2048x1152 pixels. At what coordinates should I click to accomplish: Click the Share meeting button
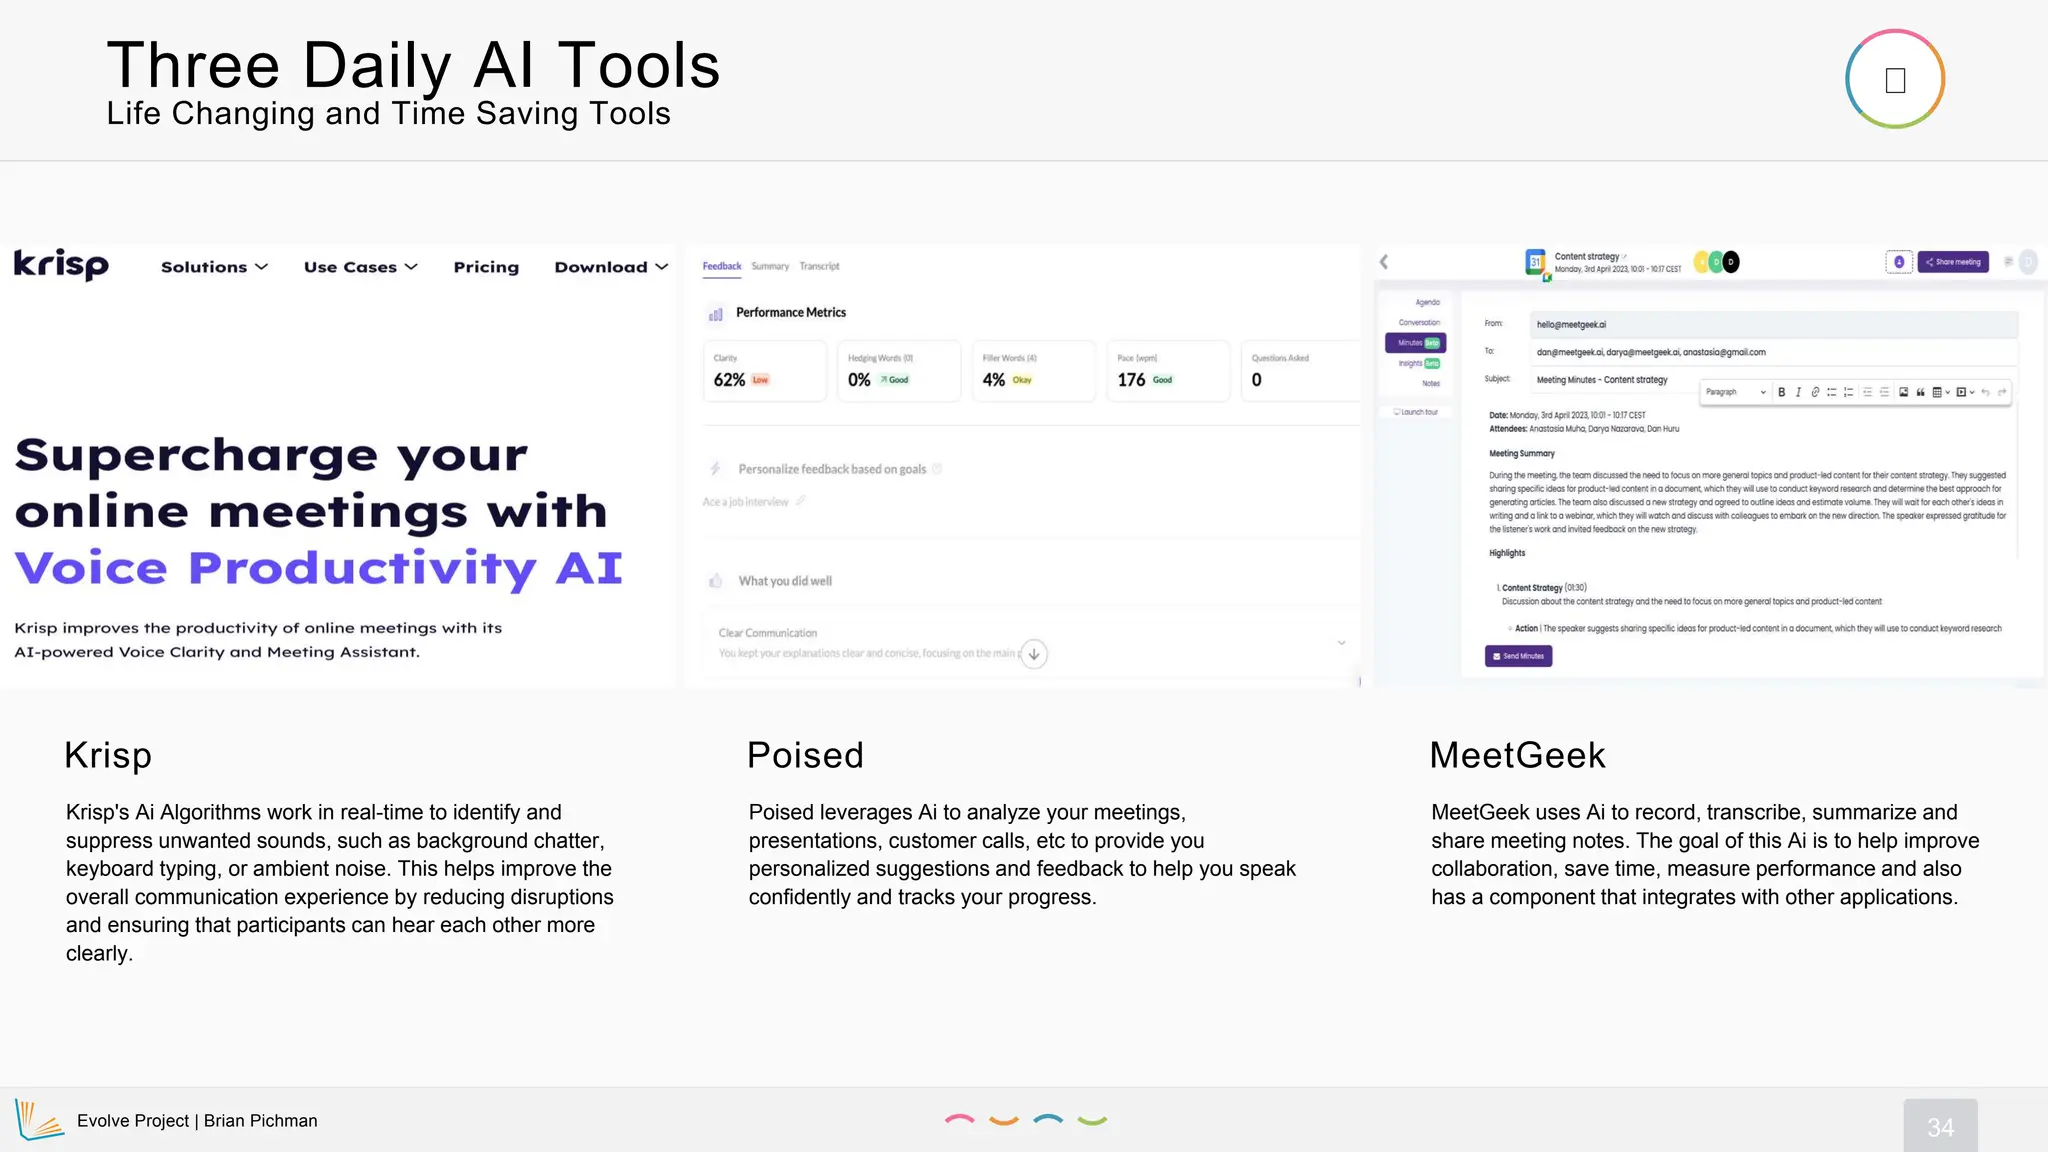(x=1953, y=262)
